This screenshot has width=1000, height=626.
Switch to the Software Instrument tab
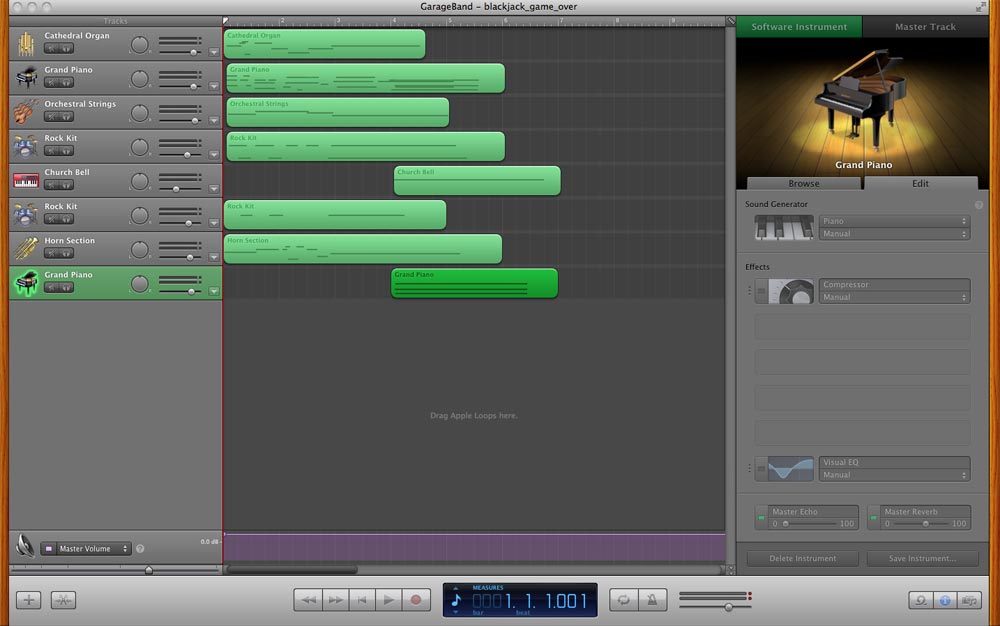[x=799, y=27]
